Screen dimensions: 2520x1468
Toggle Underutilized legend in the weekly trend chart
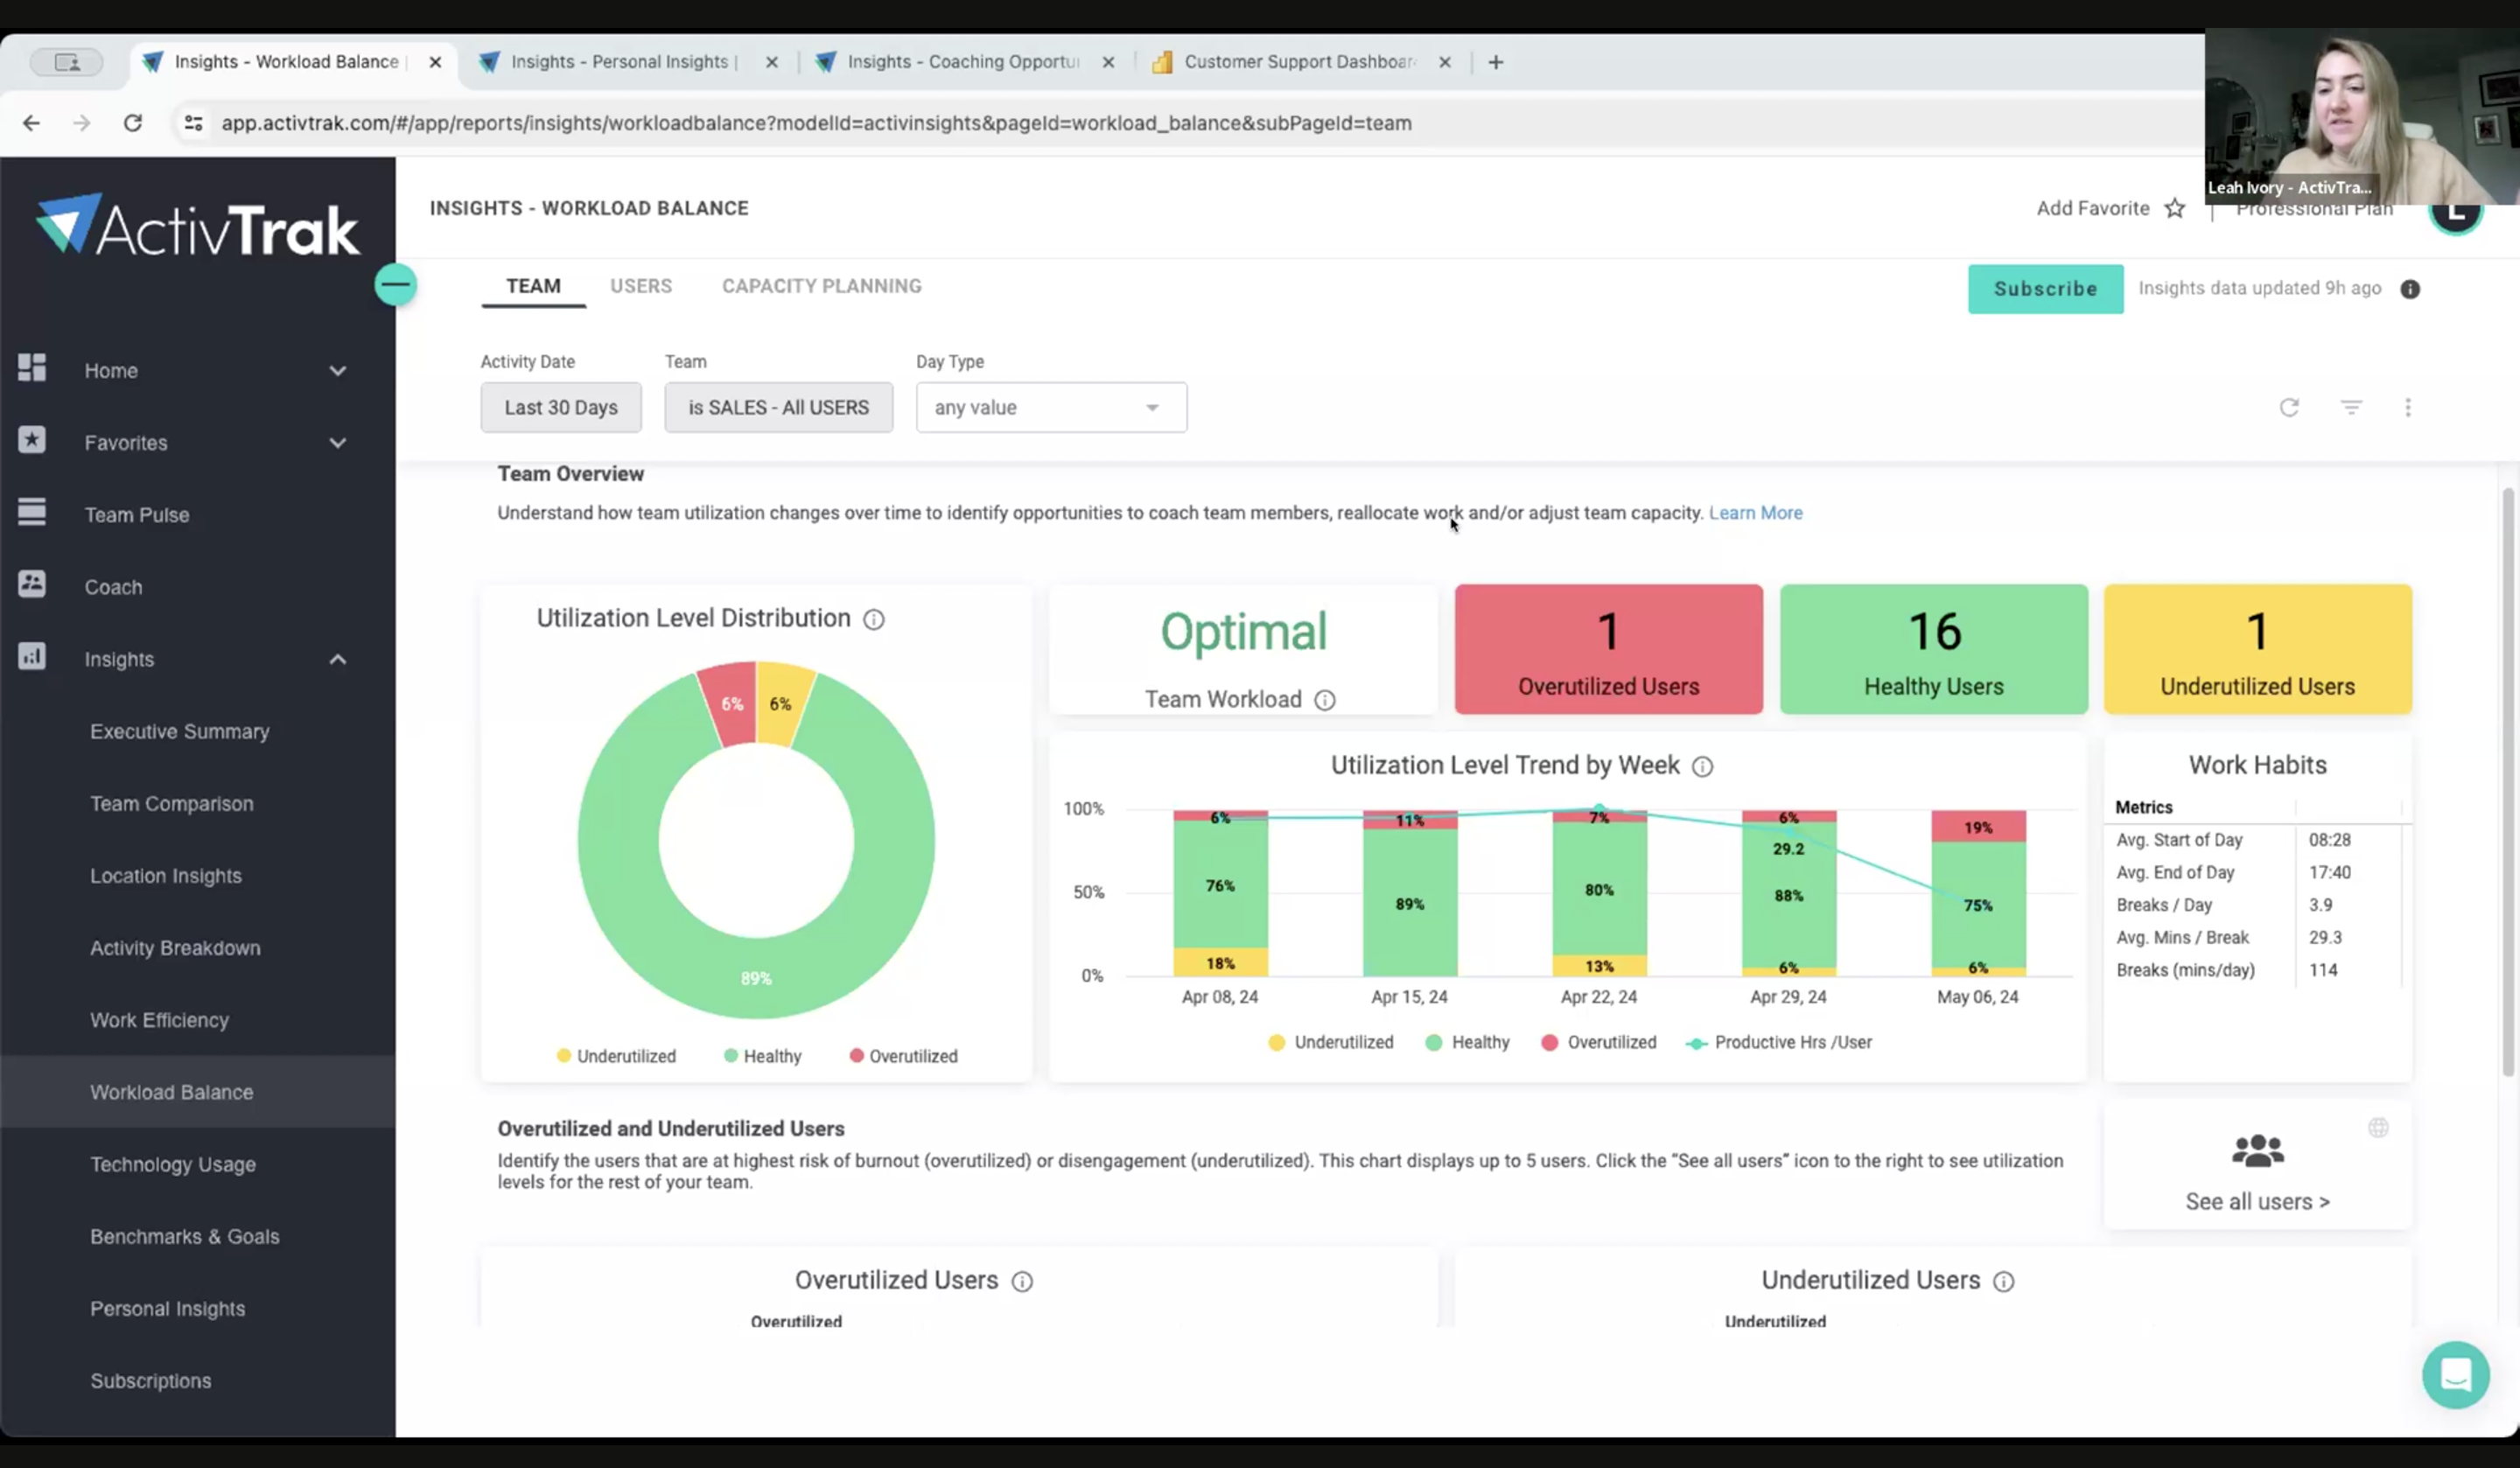click(1330, 1043)
